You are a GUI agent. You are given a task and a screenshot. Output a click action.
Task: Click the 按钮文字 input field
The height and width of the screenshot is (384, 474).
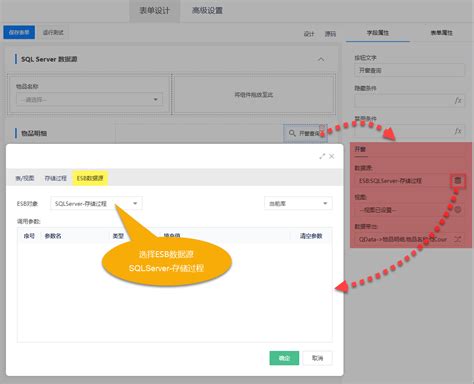(x=409, y=70)
